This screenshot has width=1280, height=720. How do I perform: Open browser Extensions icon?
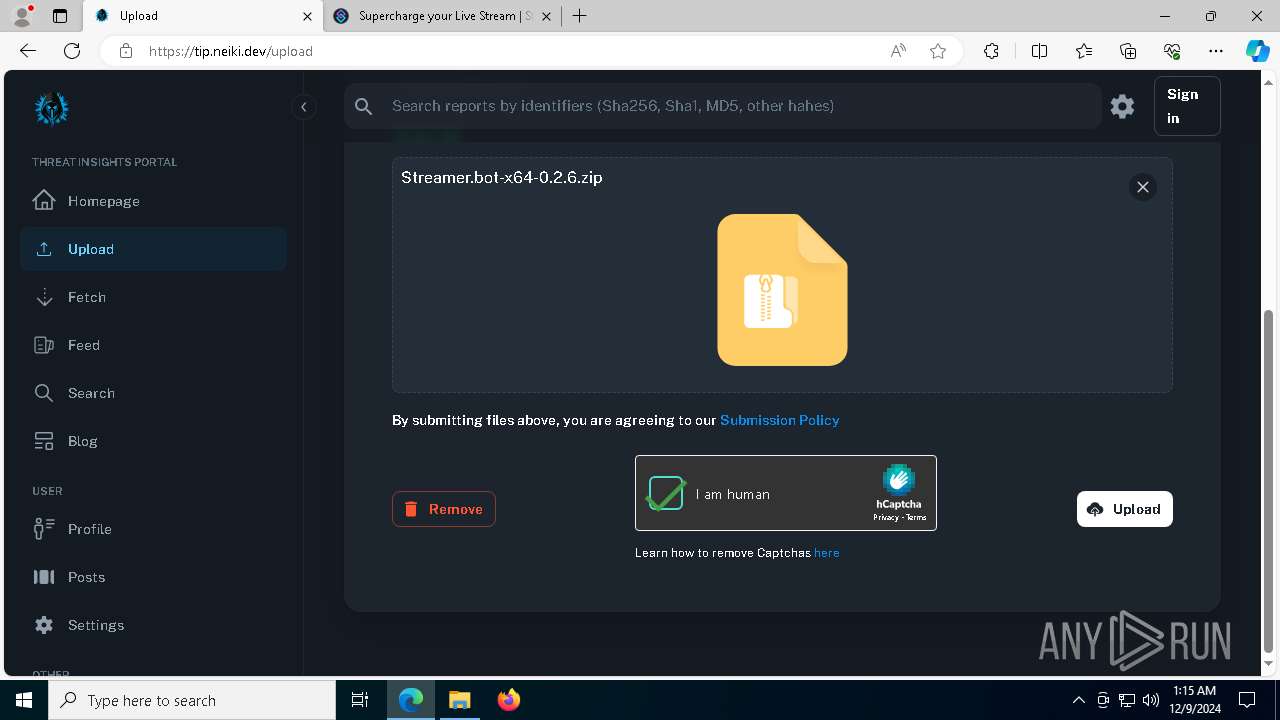[991, 51]
